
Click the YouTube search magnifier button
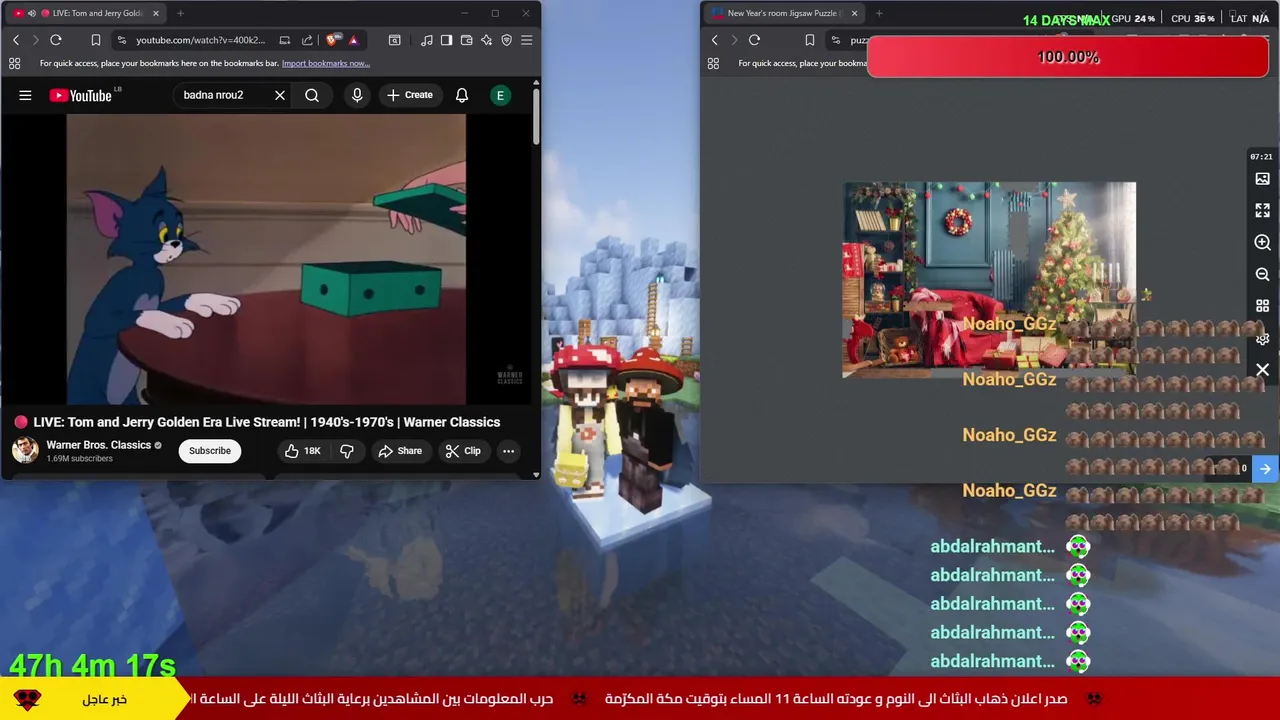pyautogui.click(x=312, y=95)
